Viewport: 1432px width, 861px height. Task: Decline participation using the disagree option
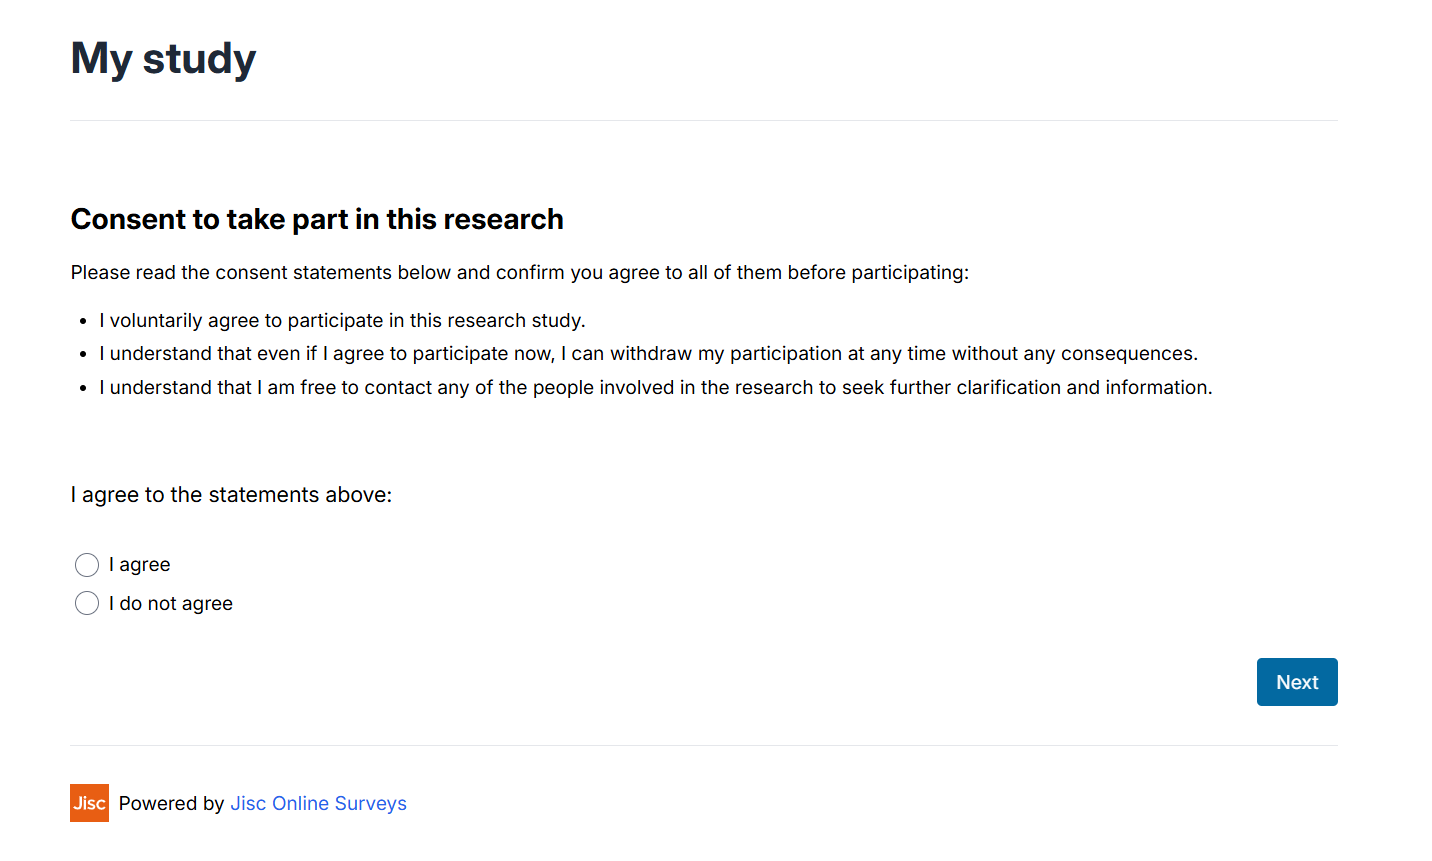click(87, 603)
